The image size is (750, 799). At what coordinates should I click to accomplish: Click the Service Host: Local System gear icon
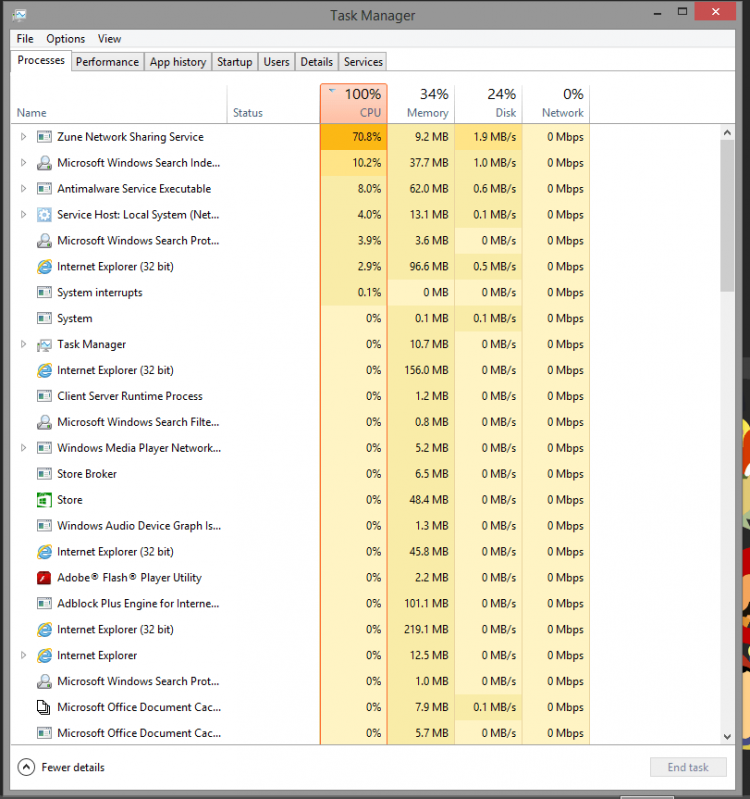tap(44, 215)
